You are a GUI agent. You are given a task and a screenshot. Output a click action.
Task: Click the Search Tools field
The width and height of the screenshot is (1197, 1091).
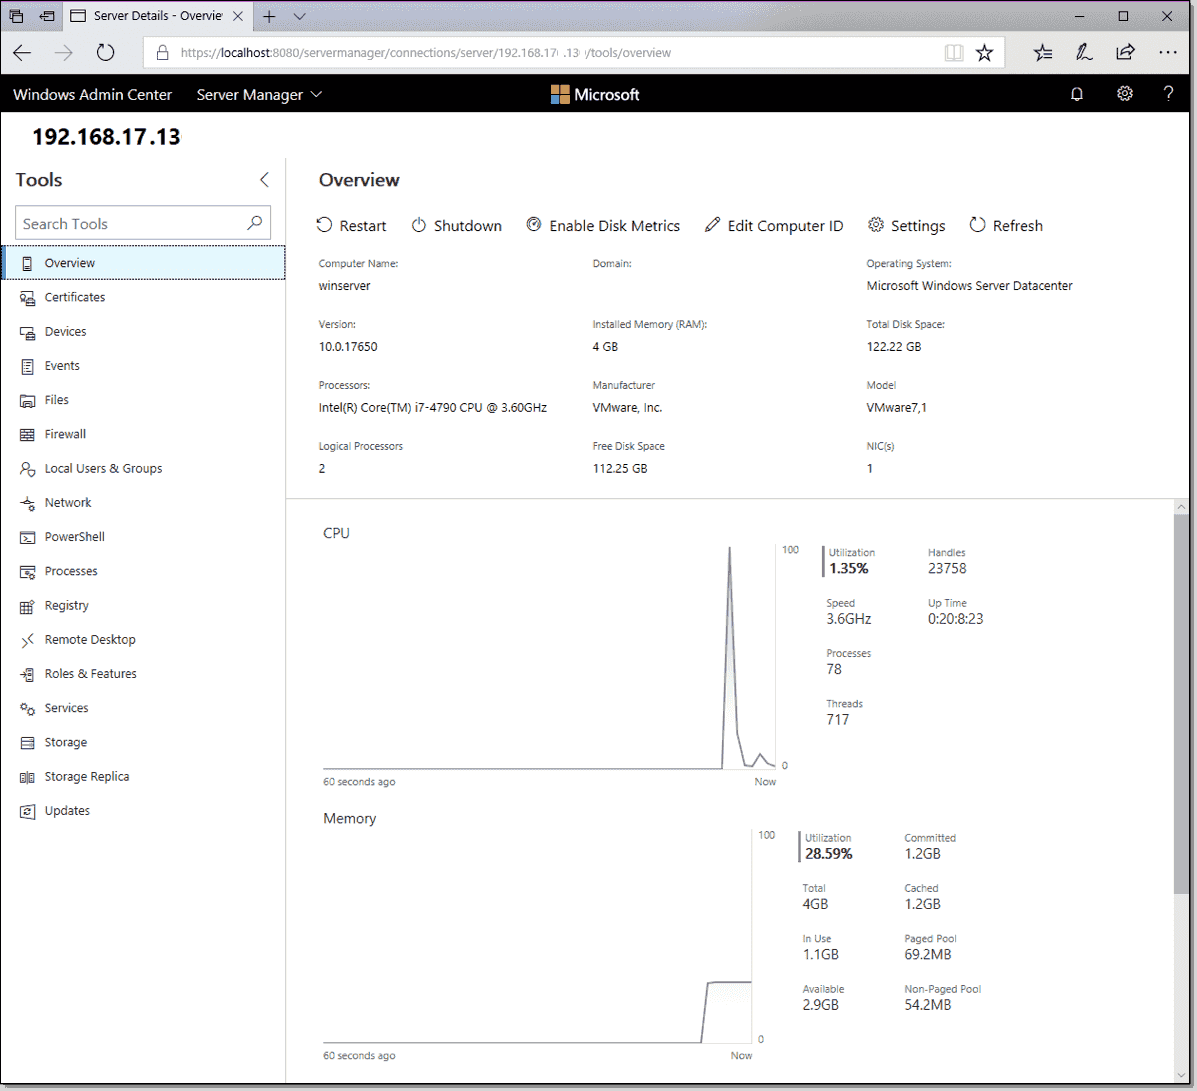(x=143, y=223)
